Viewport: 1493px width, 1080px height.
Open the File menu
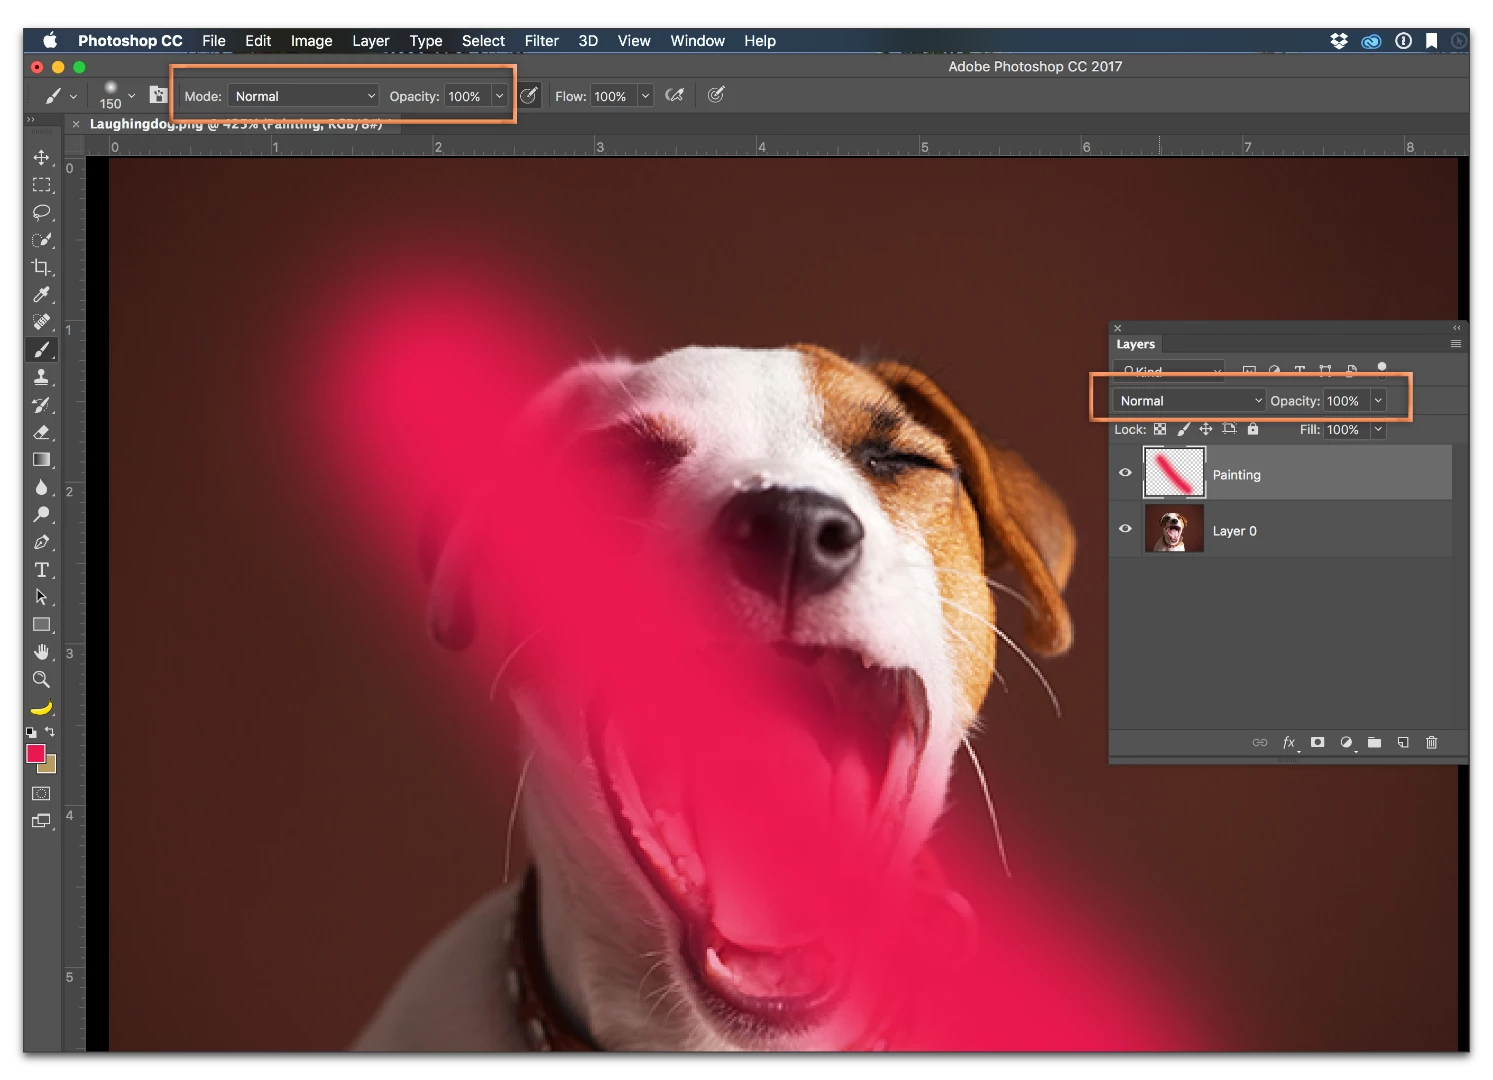214,41
